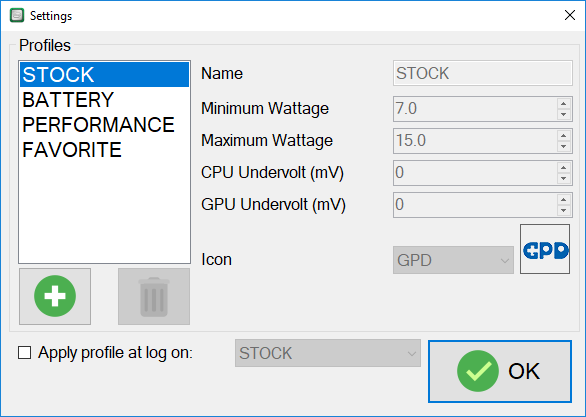
Task: Select the FAVORITE profile
Action: point(105,150)
